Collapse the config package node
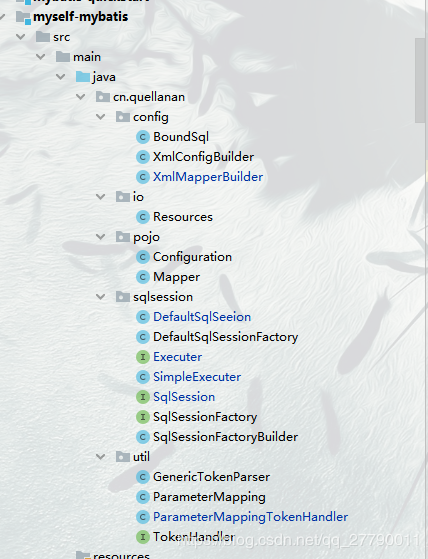This screenshot has width=428, height=559. click(100, 117)
